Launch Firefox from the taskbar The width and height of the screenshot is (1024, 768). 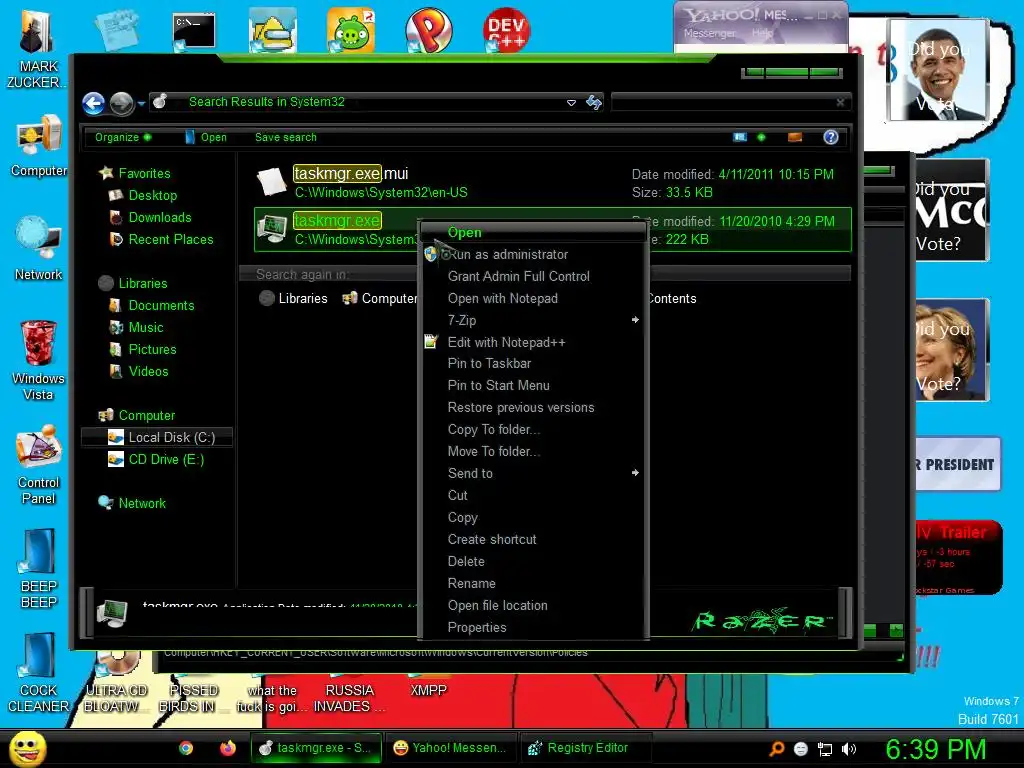pos(227,748)
